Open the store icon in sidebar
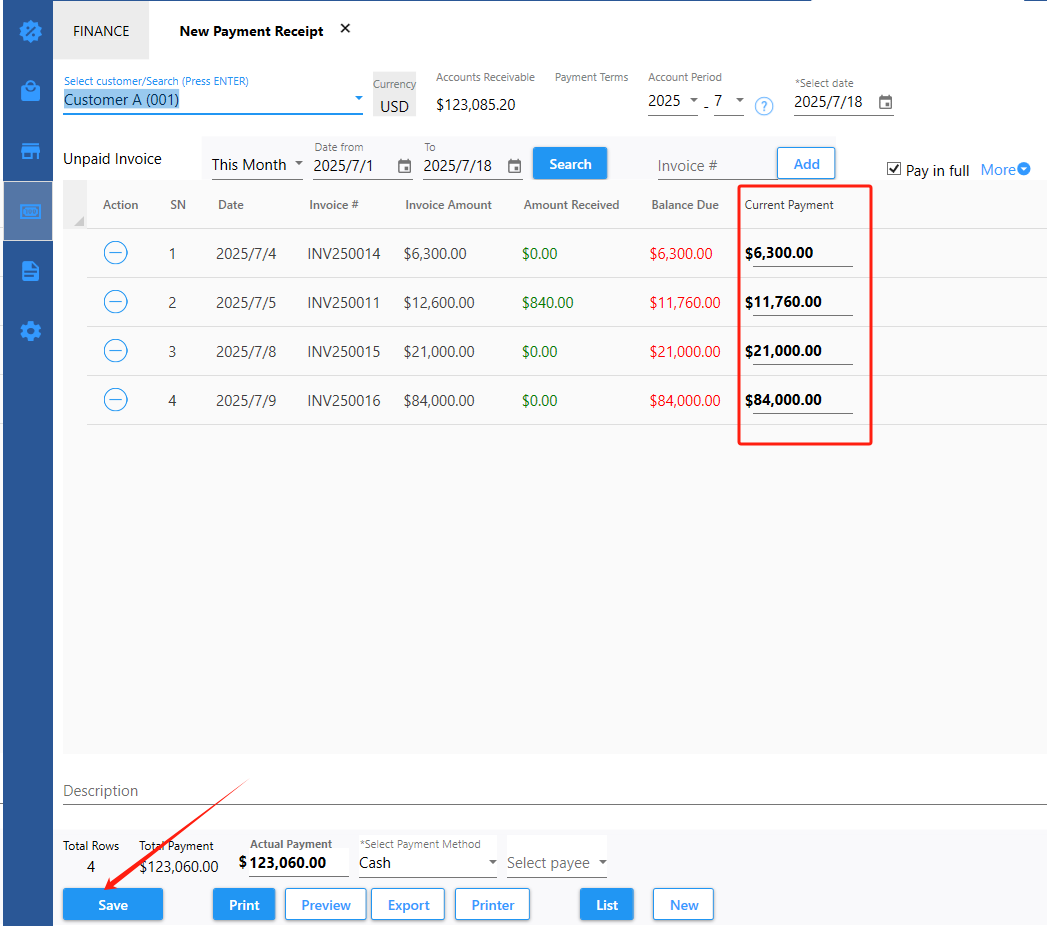Image resolution: width=1047 pixels, height=926 pixels. [x=30, y=152]
